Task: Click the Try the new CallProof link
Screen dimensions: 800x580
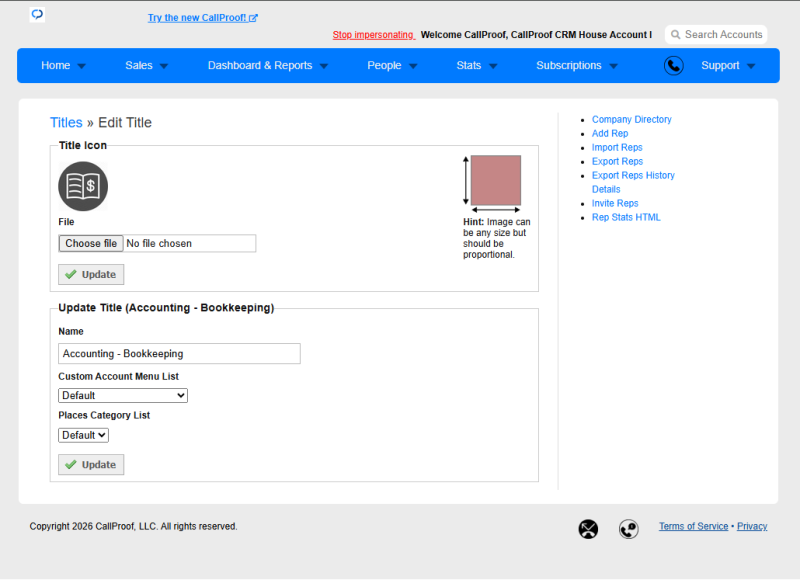Action: (203, 18)
